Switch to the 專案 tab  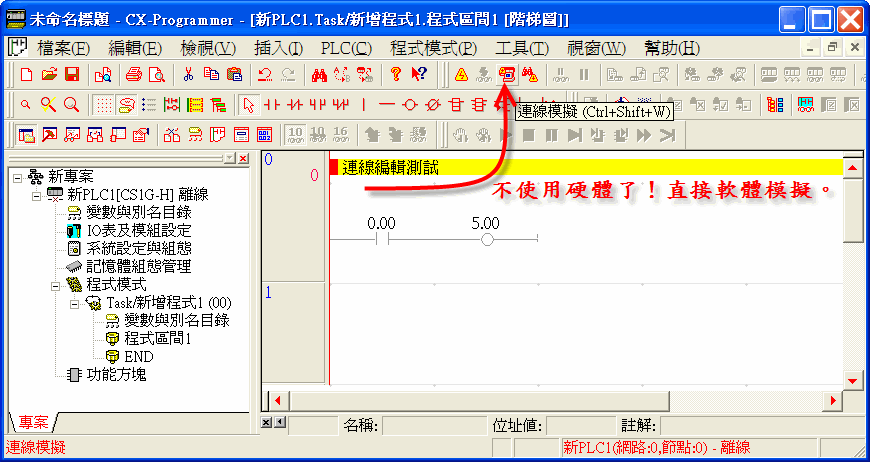33,423
